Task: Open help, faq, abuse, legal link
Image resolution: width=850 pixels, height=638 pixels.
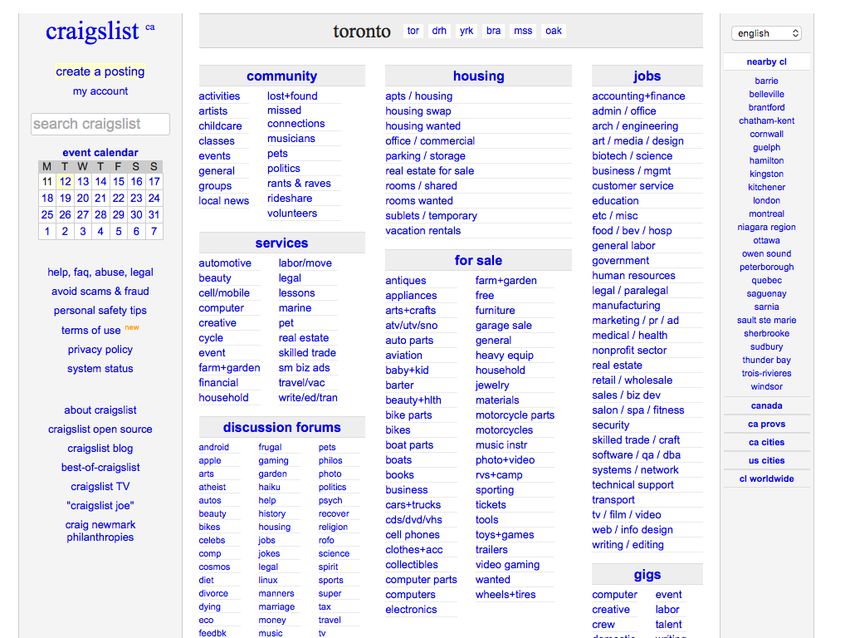Action: (100, 272)
